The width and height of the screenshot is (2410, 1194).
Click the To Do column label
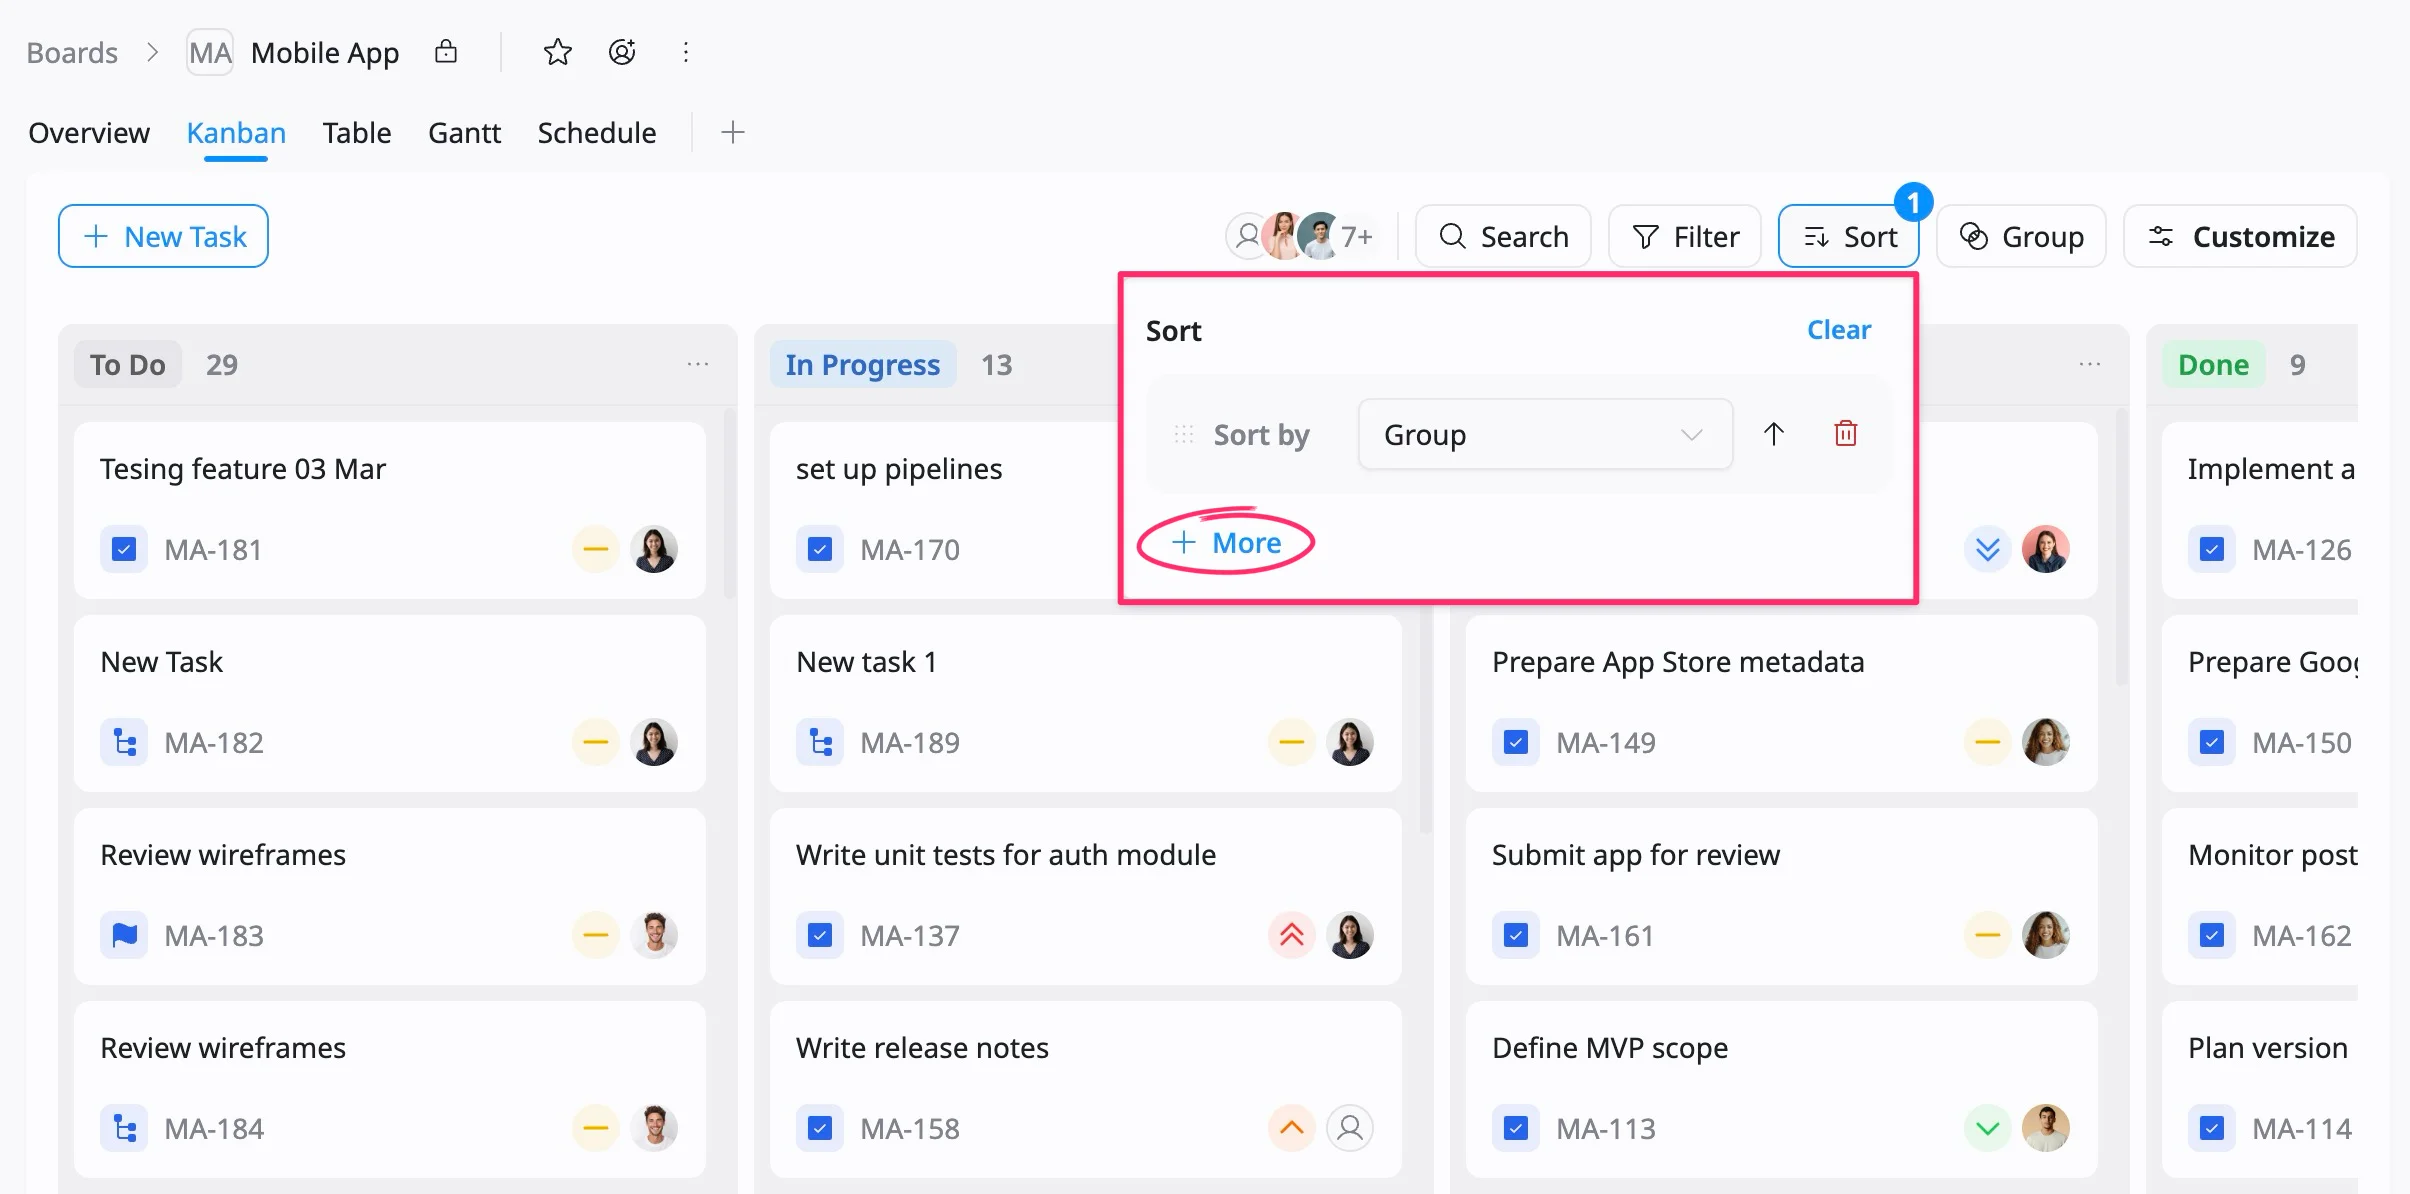(x=128, y=365)
